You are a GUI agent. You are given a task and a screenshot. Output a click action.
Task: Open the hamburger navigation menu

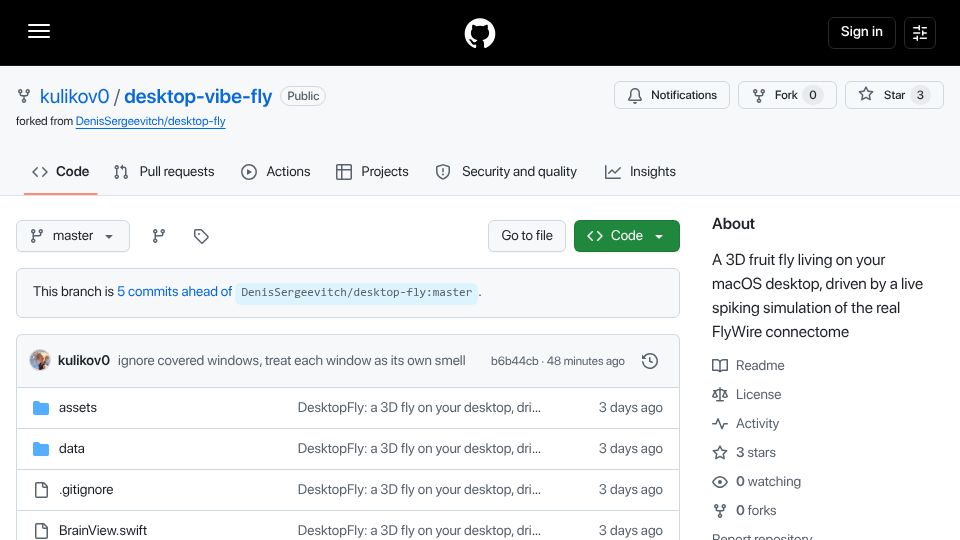(x=39, y=31)
